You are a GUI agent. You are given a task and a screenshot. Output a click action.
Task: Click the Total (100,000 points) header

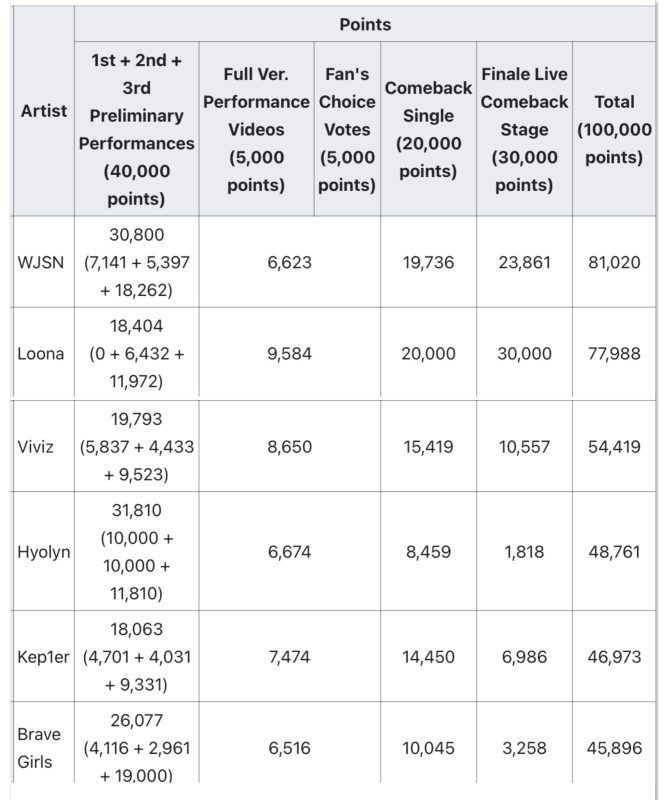614,129
